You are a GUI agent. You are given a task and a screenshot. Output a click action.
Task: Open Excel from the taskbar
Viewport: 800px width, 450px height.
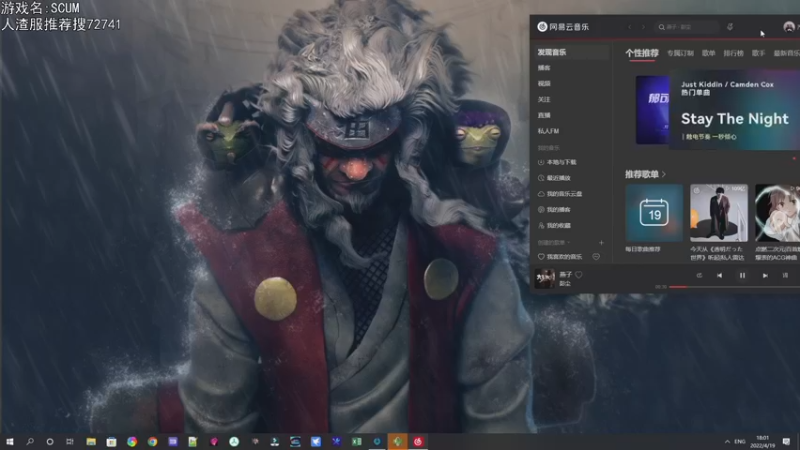click(x=357, y=441)
